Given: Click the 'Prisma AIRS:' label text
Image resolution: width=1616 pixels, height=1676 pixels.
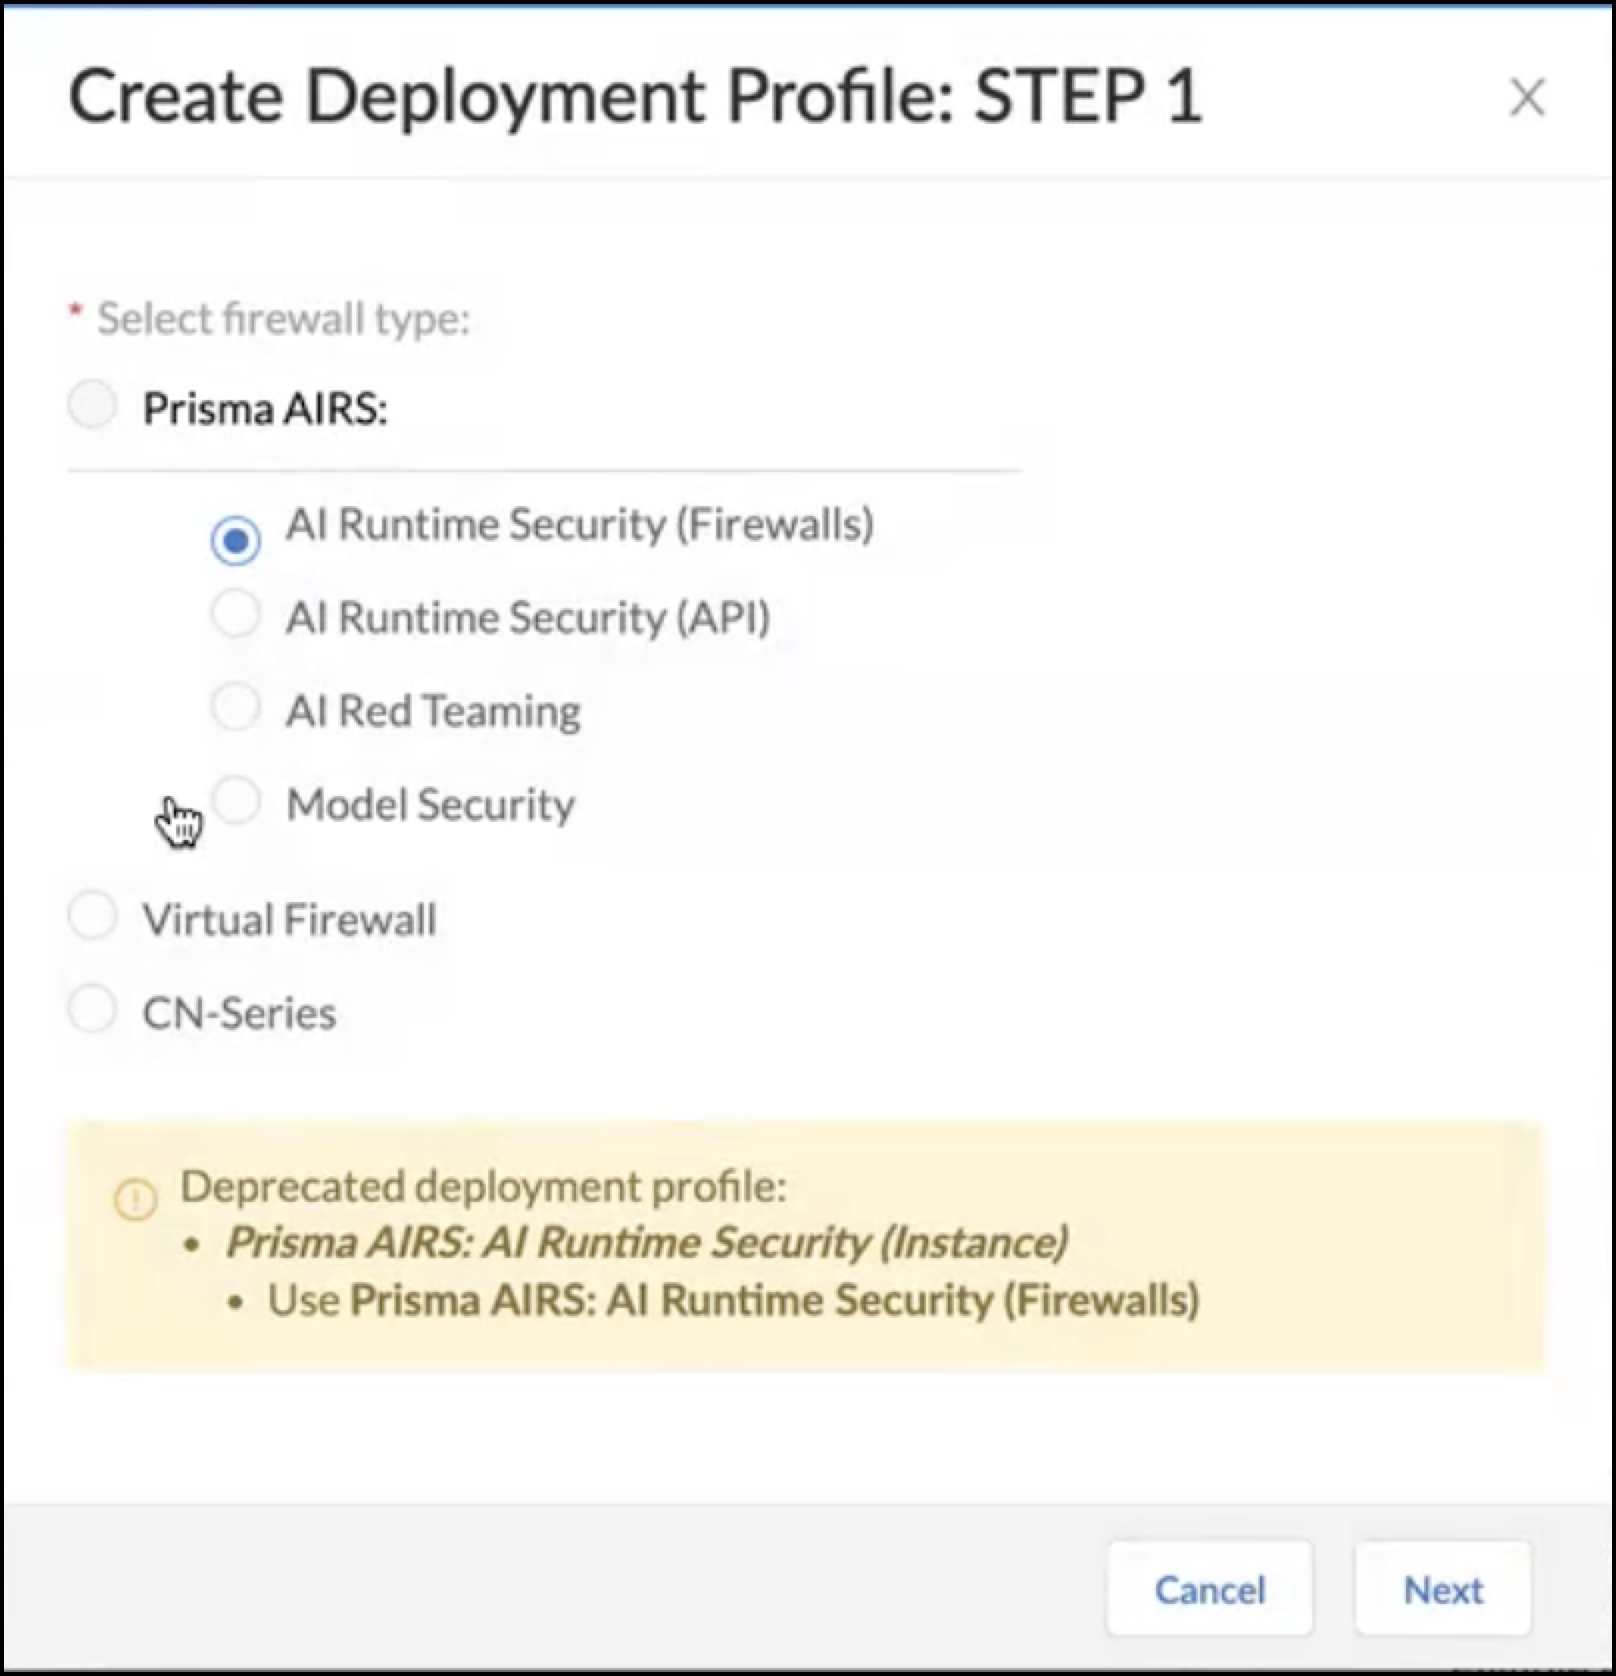Looking at the screenshot, I should coord(265,408).
